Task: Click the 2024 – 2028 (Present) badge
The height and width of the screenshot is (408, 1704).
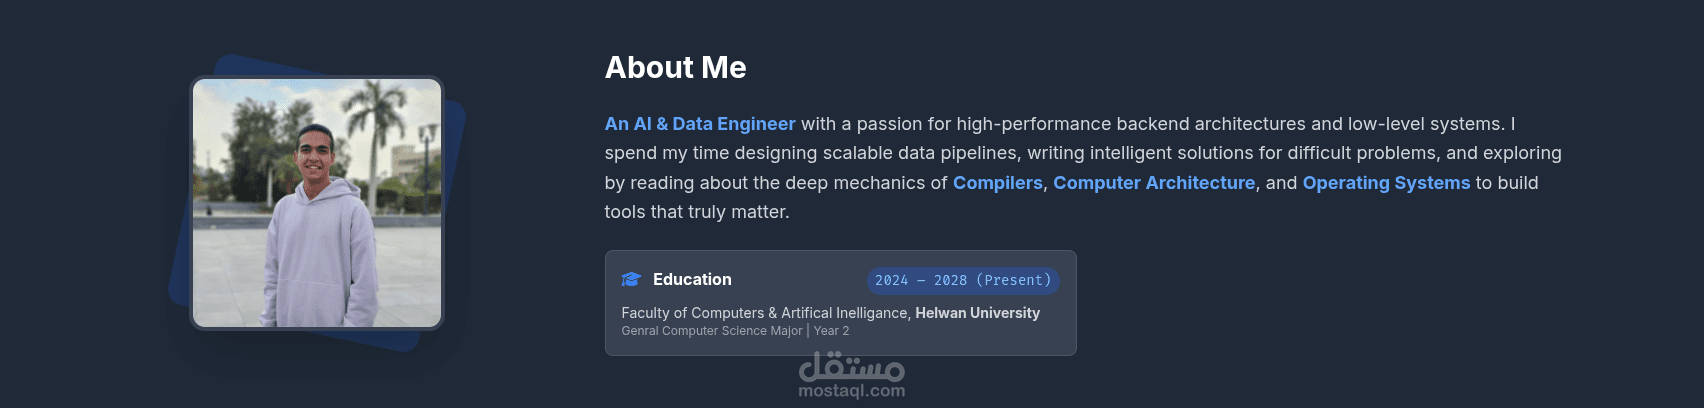Action: point(962,281)
